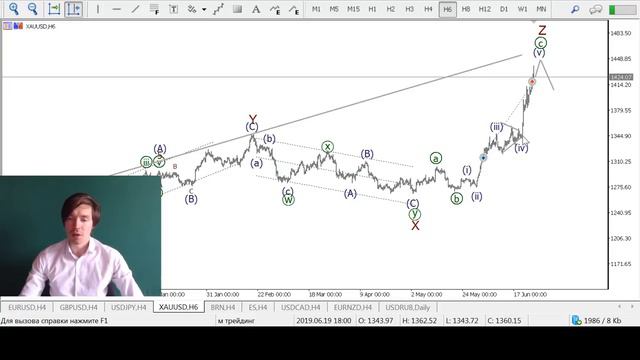Select the horizontal line drawing tool
The width and height of the screenshot is (640, 360).
(117, 9)
